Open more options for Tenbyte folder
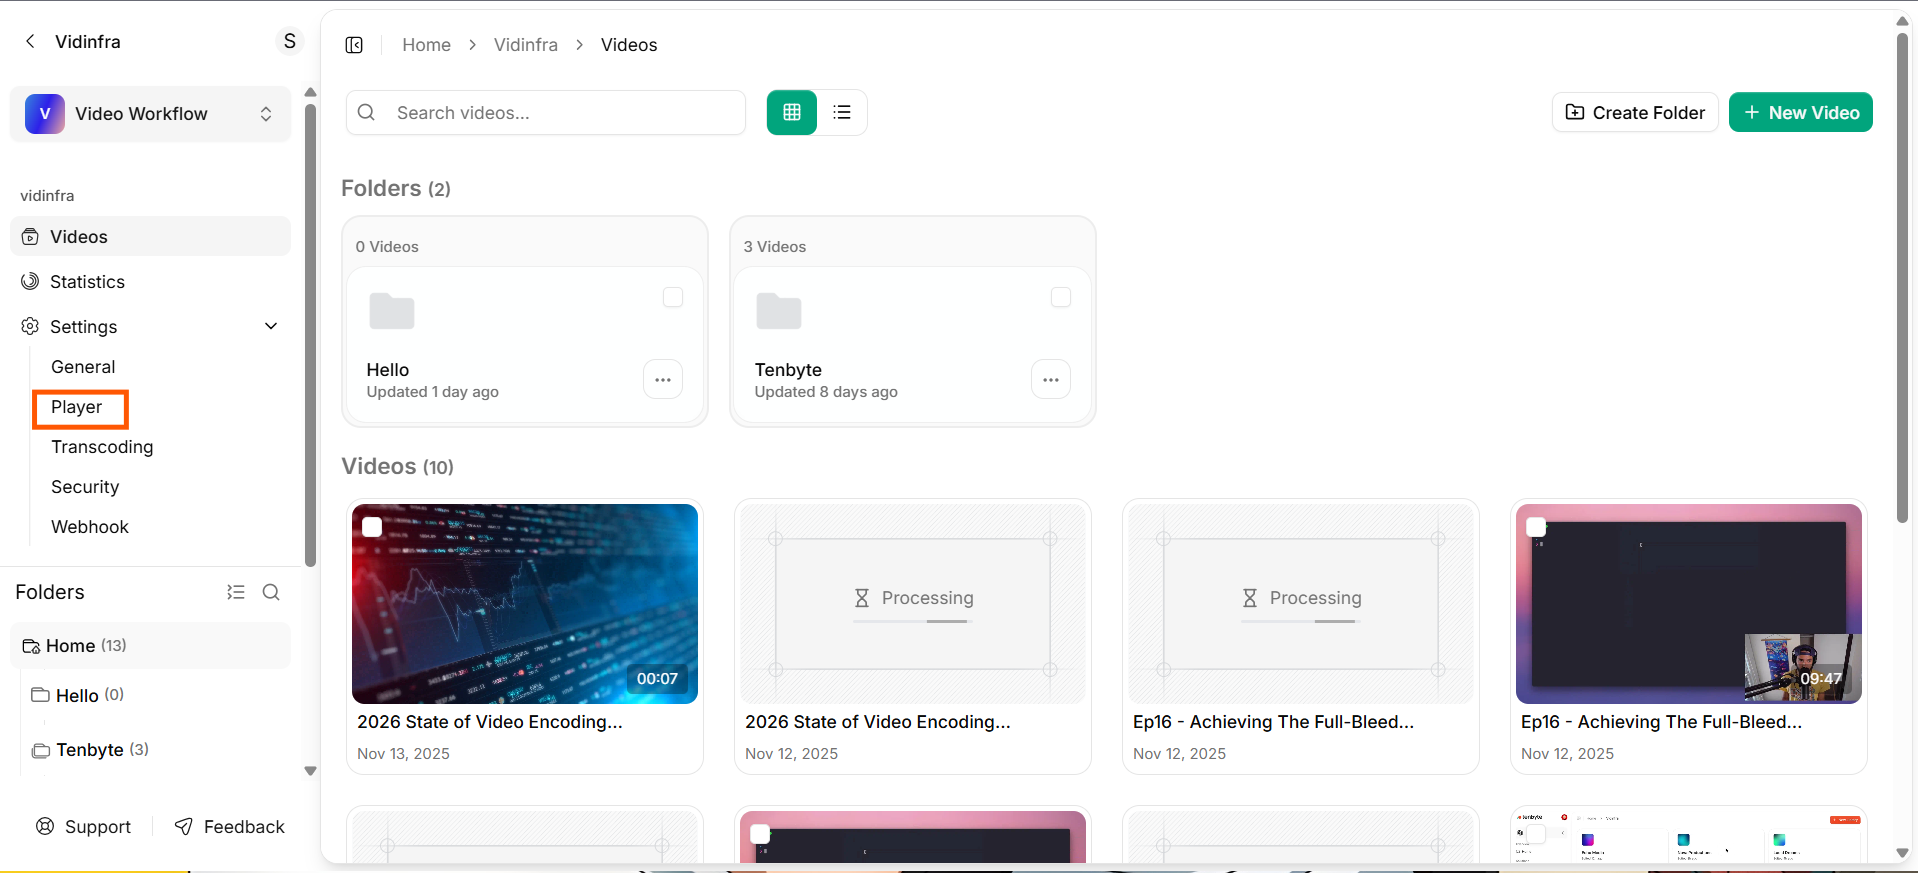The height and width of the screenshot is (873, 1918). (1051, 379)
